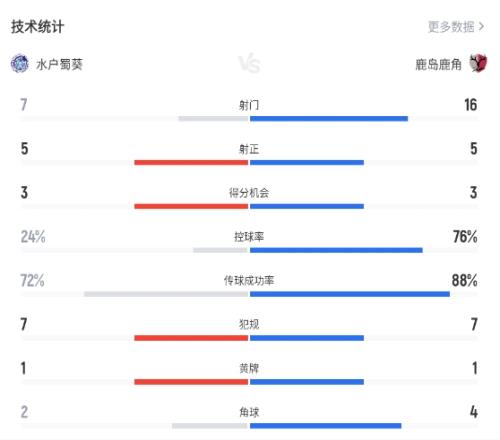Click the VS icon between teams

[x=249, y=64]
